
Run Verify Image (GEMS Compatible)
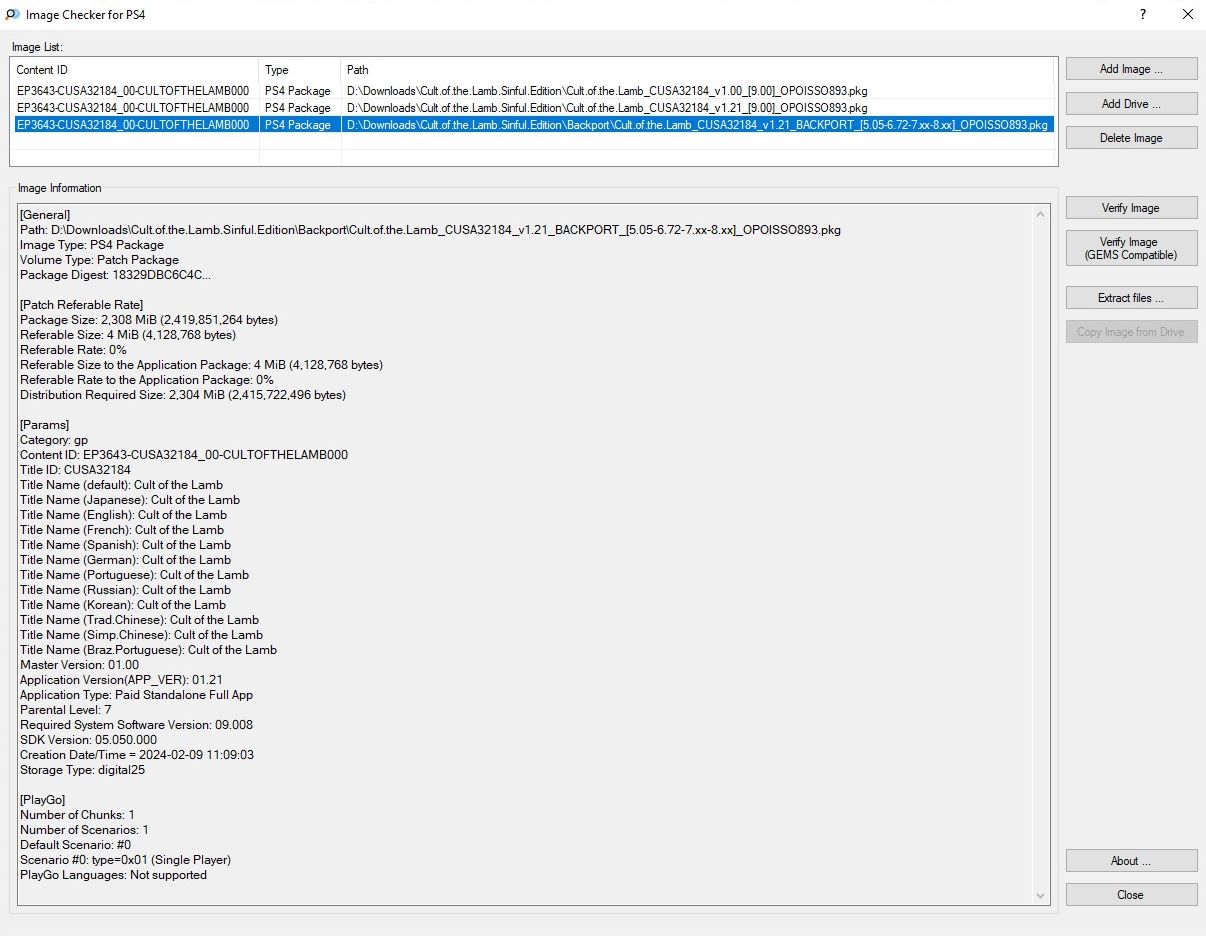1131,249
